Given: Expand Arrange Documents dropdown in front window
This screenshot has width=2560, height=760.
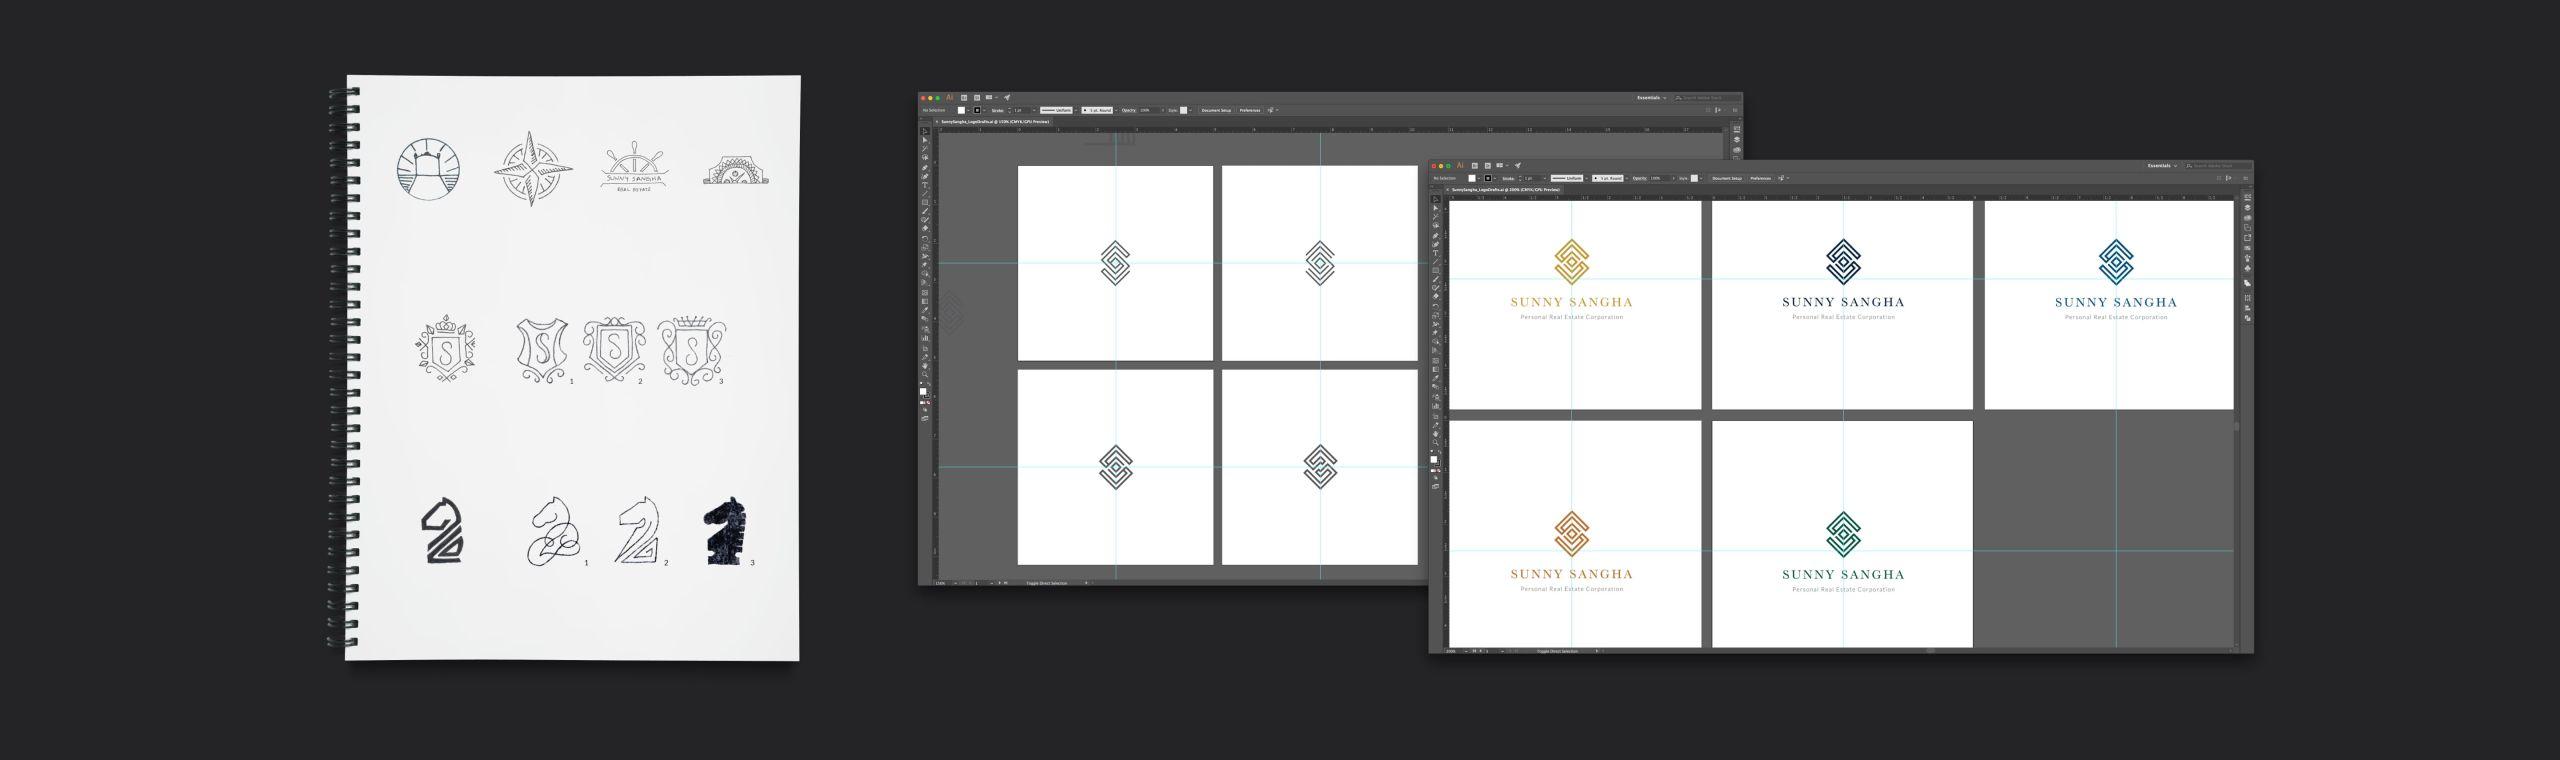Looking at the screenshot, I should pos(1500,166).
